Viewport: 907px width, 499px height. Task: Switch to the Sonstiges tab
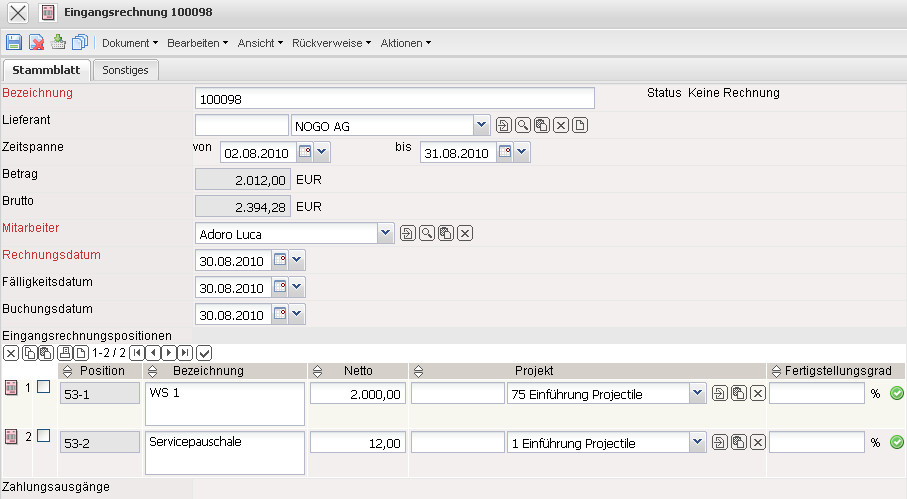(125, 70)
